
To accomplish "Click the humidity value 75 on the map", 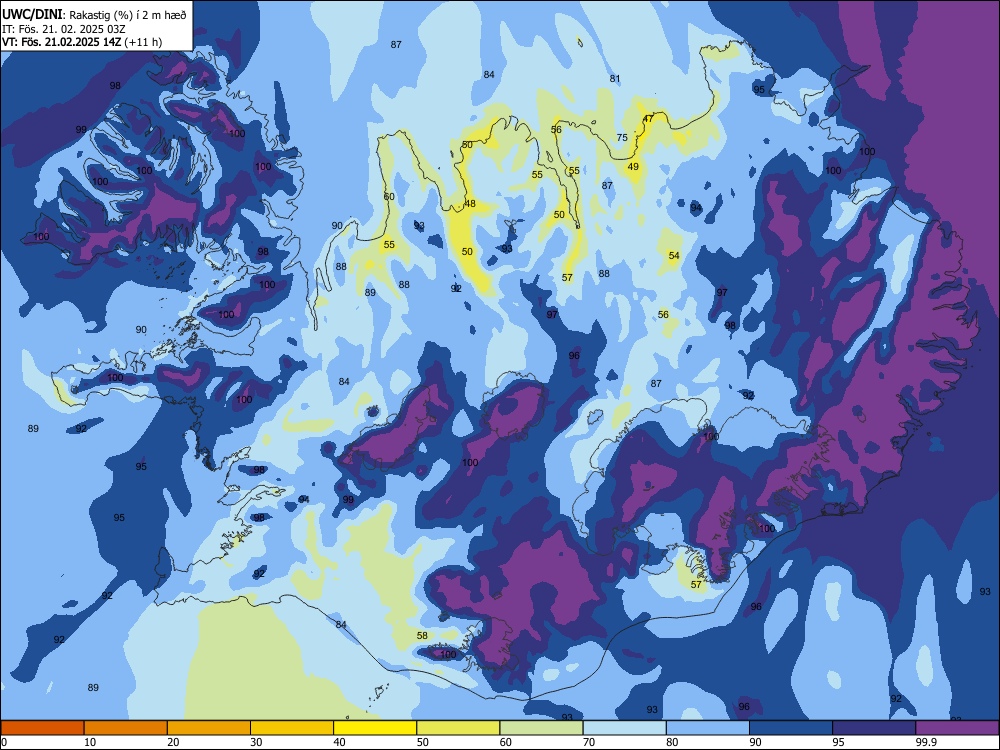I will [622, 137].
